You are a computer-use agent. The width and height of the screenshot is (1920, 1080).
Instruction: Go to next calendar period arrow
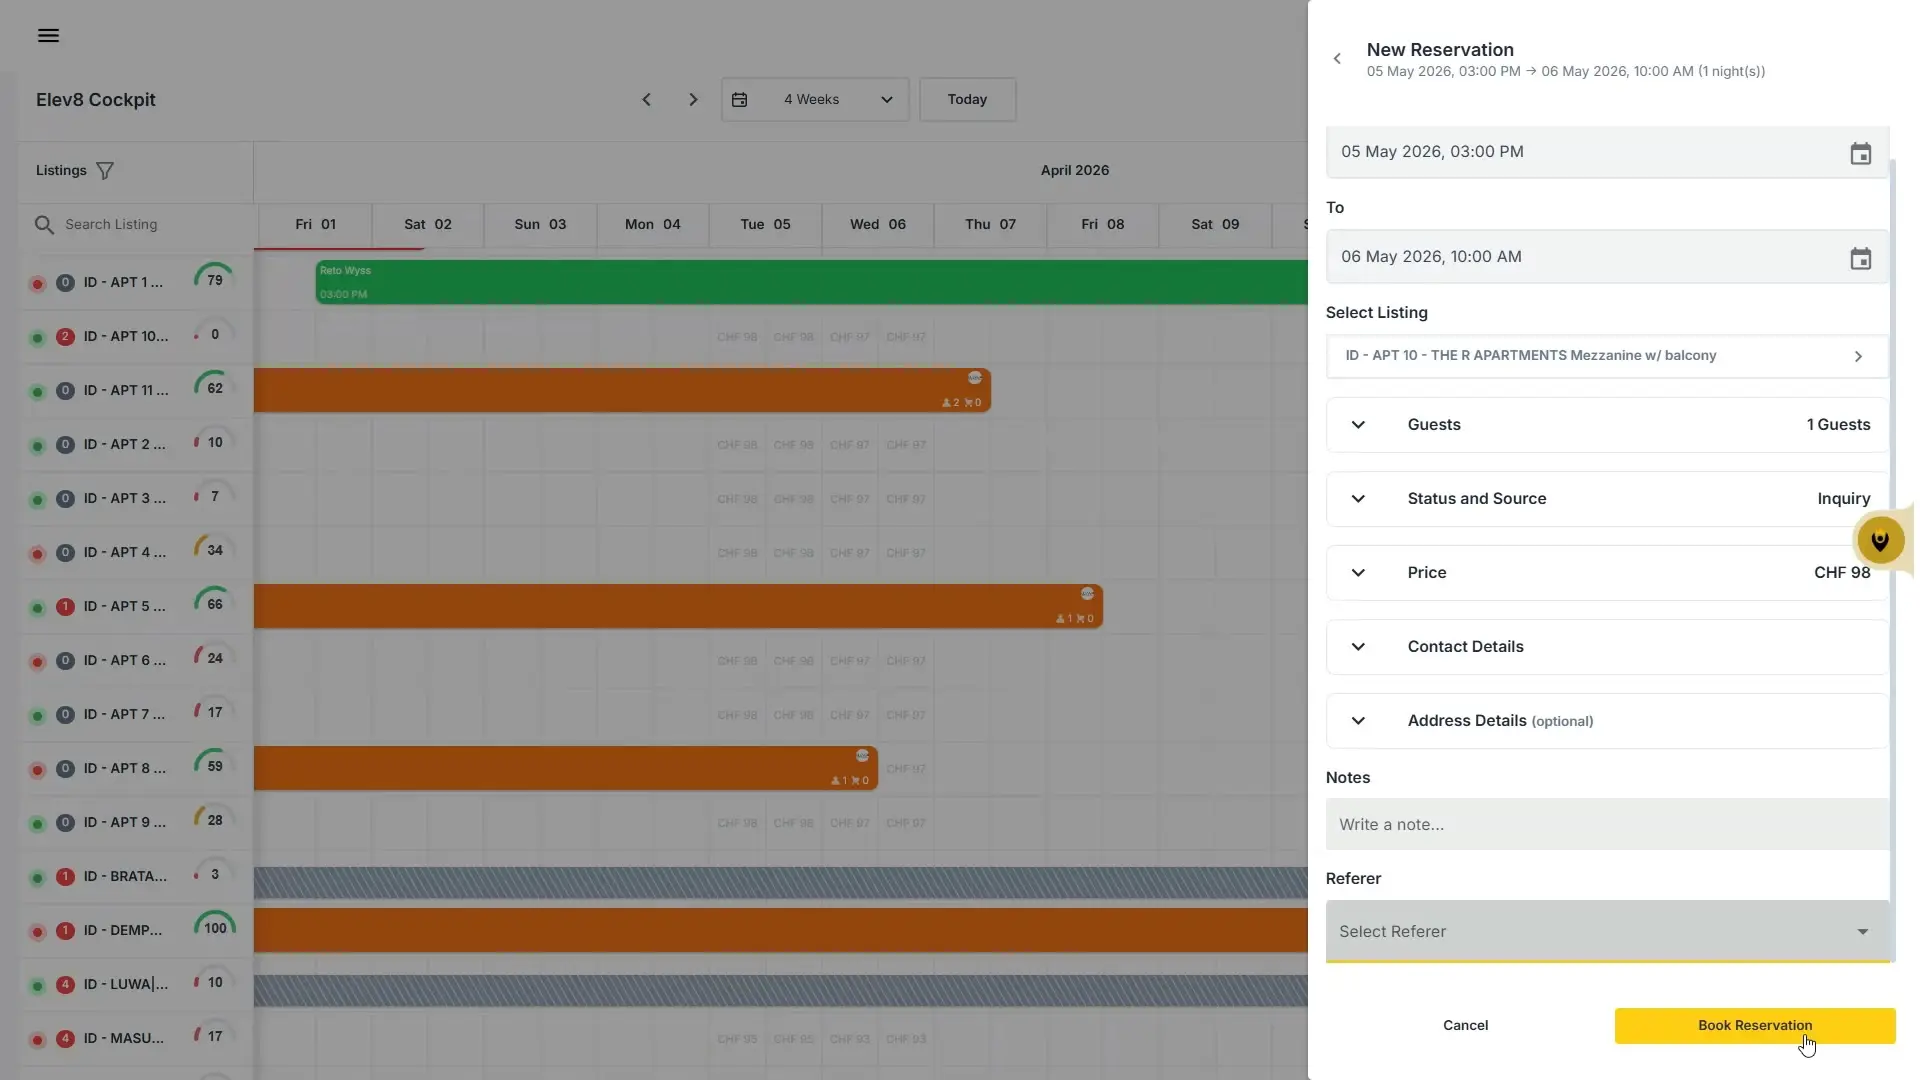tap(693, 100)
